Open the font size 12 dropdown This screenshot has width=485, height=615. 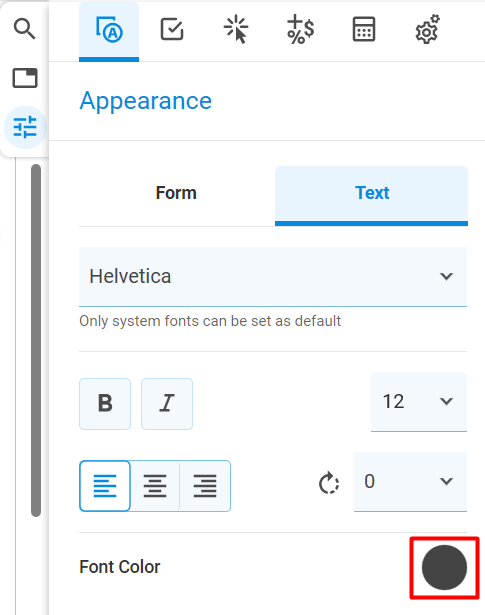tap(419, 402)
